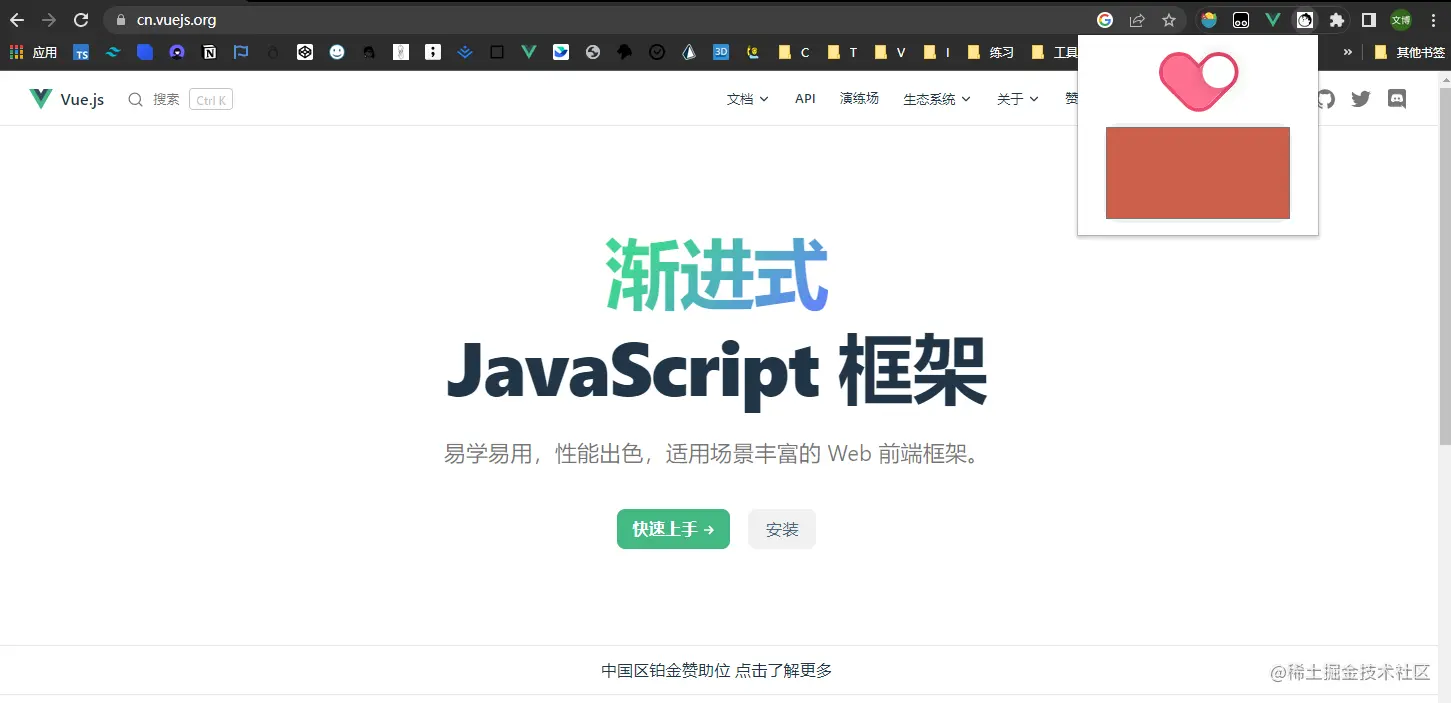
Task: Open the blue 3D bookmark
Action: tap(721, 52)
